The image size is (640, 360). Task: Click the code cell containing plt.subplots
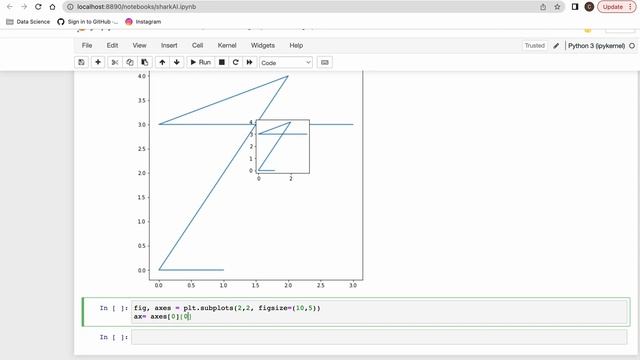pos(379,312)
